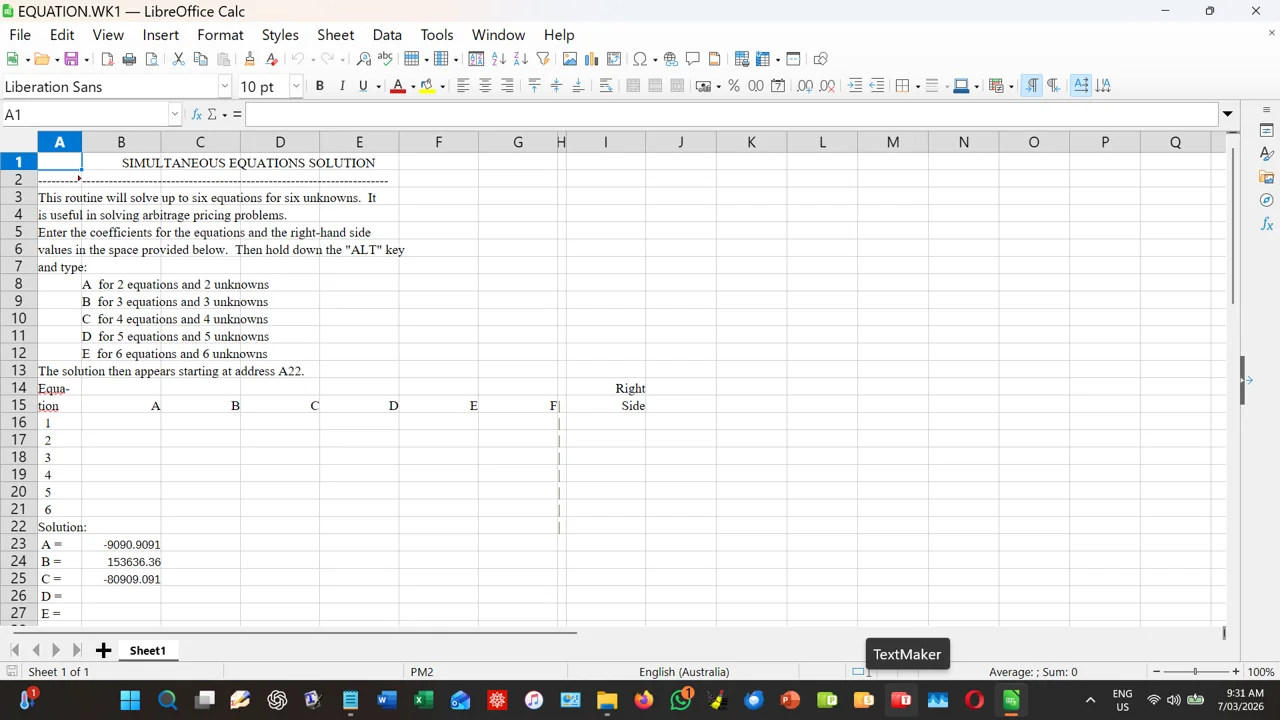Open the Format menu
Screen dimensions: 1280x720
coord(220,34)
